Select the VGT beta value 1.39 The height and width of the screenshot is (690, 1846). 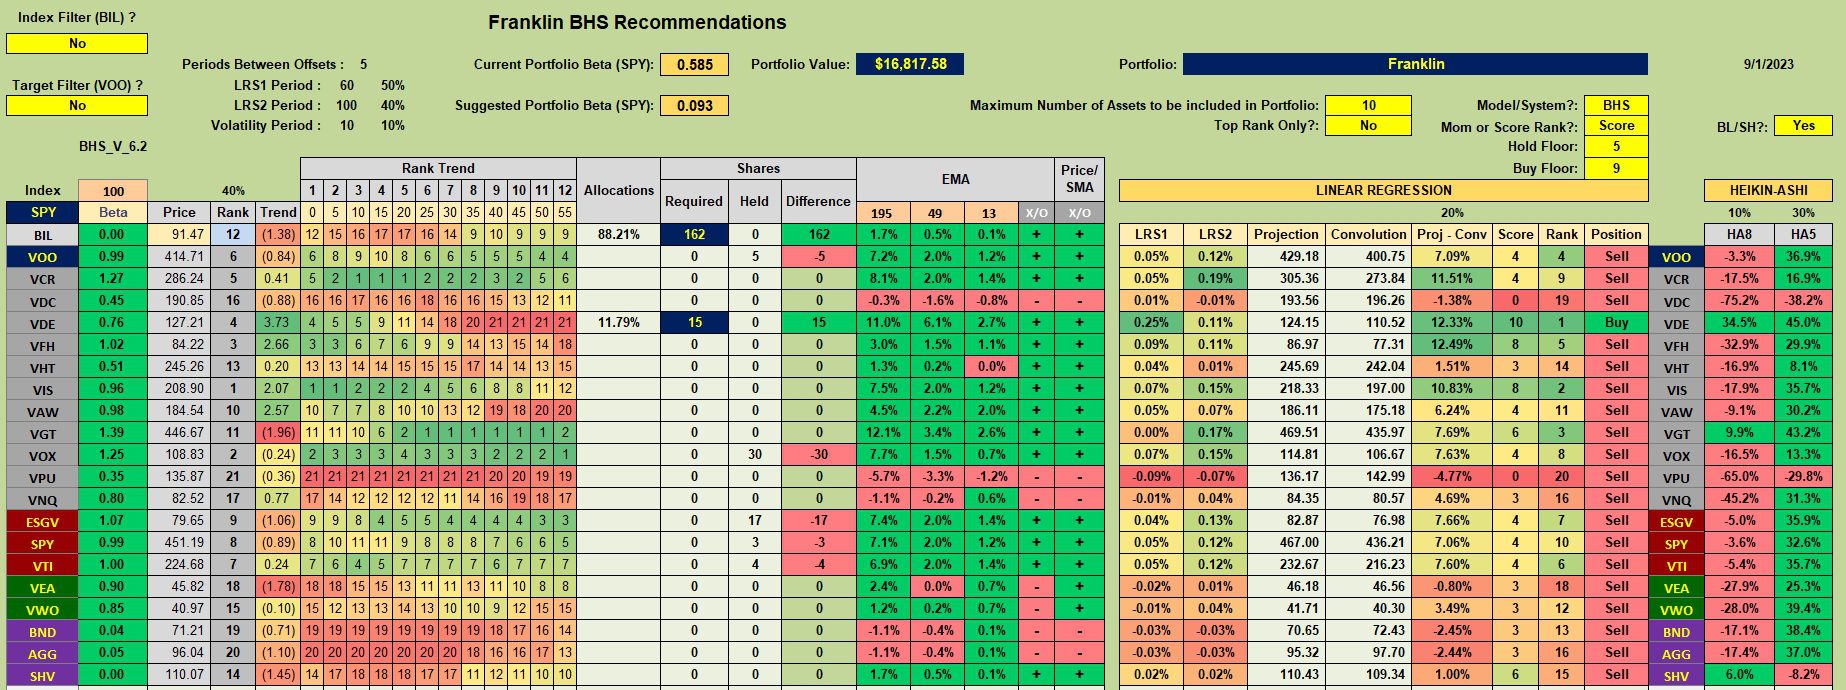coord(113,433)
